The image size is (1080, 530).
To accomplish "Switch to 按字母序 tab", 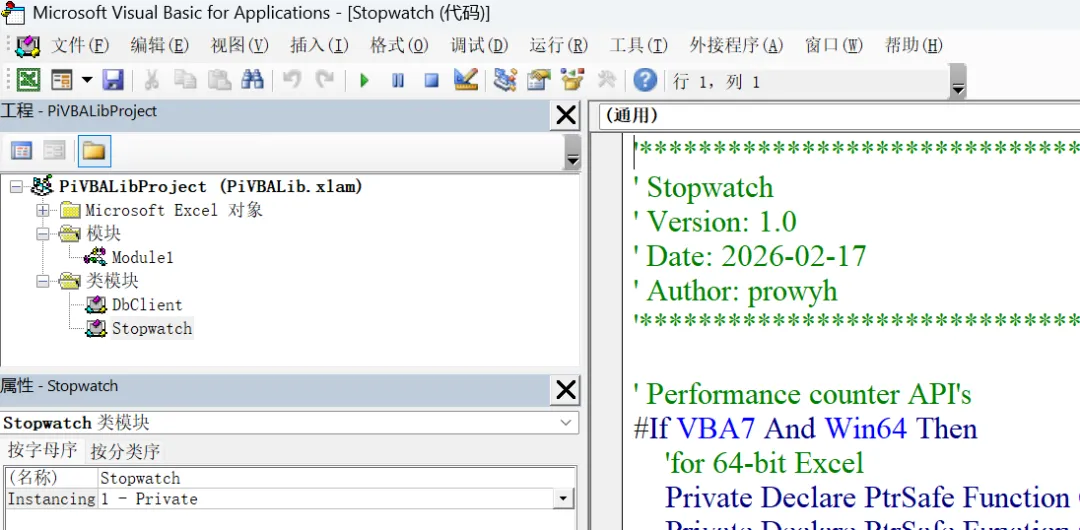I will [43, 451].
